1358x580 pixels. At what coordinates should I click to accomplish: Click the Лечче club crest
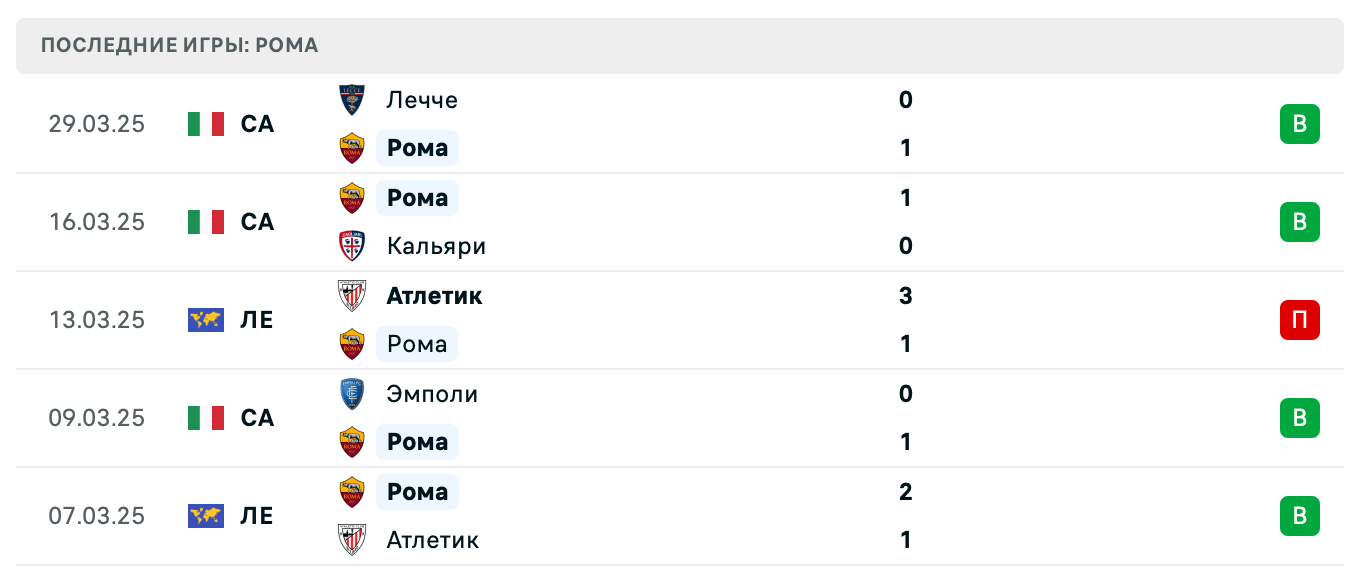tap(352, 100)
